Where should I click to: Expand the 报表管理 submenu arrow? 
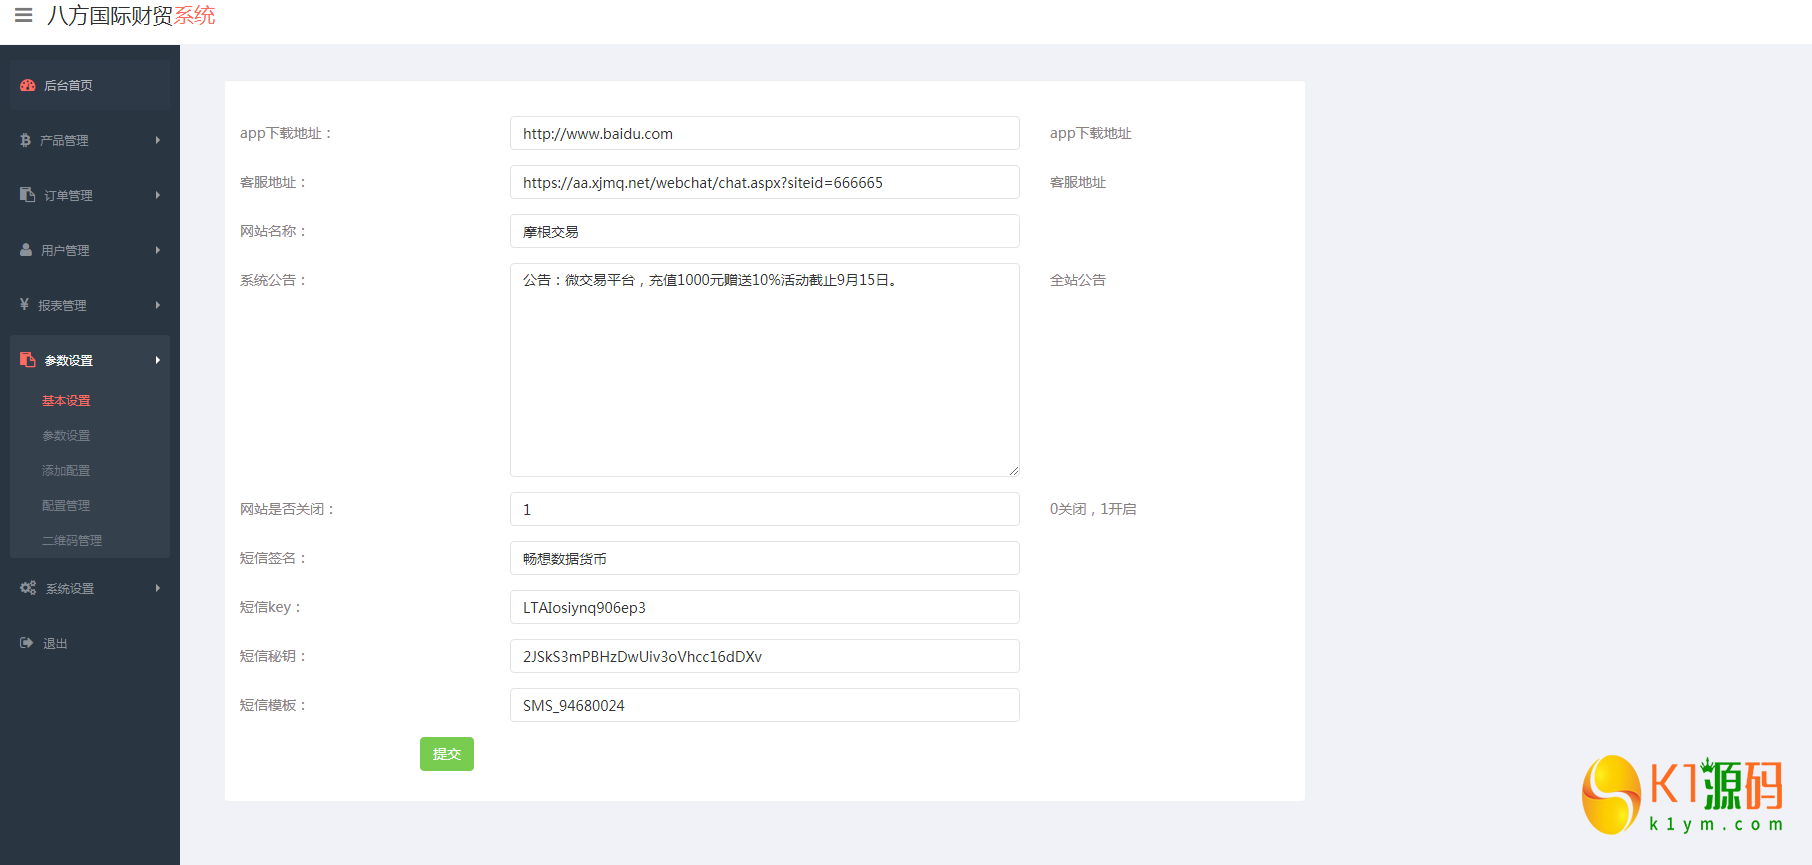coord(158,305)
